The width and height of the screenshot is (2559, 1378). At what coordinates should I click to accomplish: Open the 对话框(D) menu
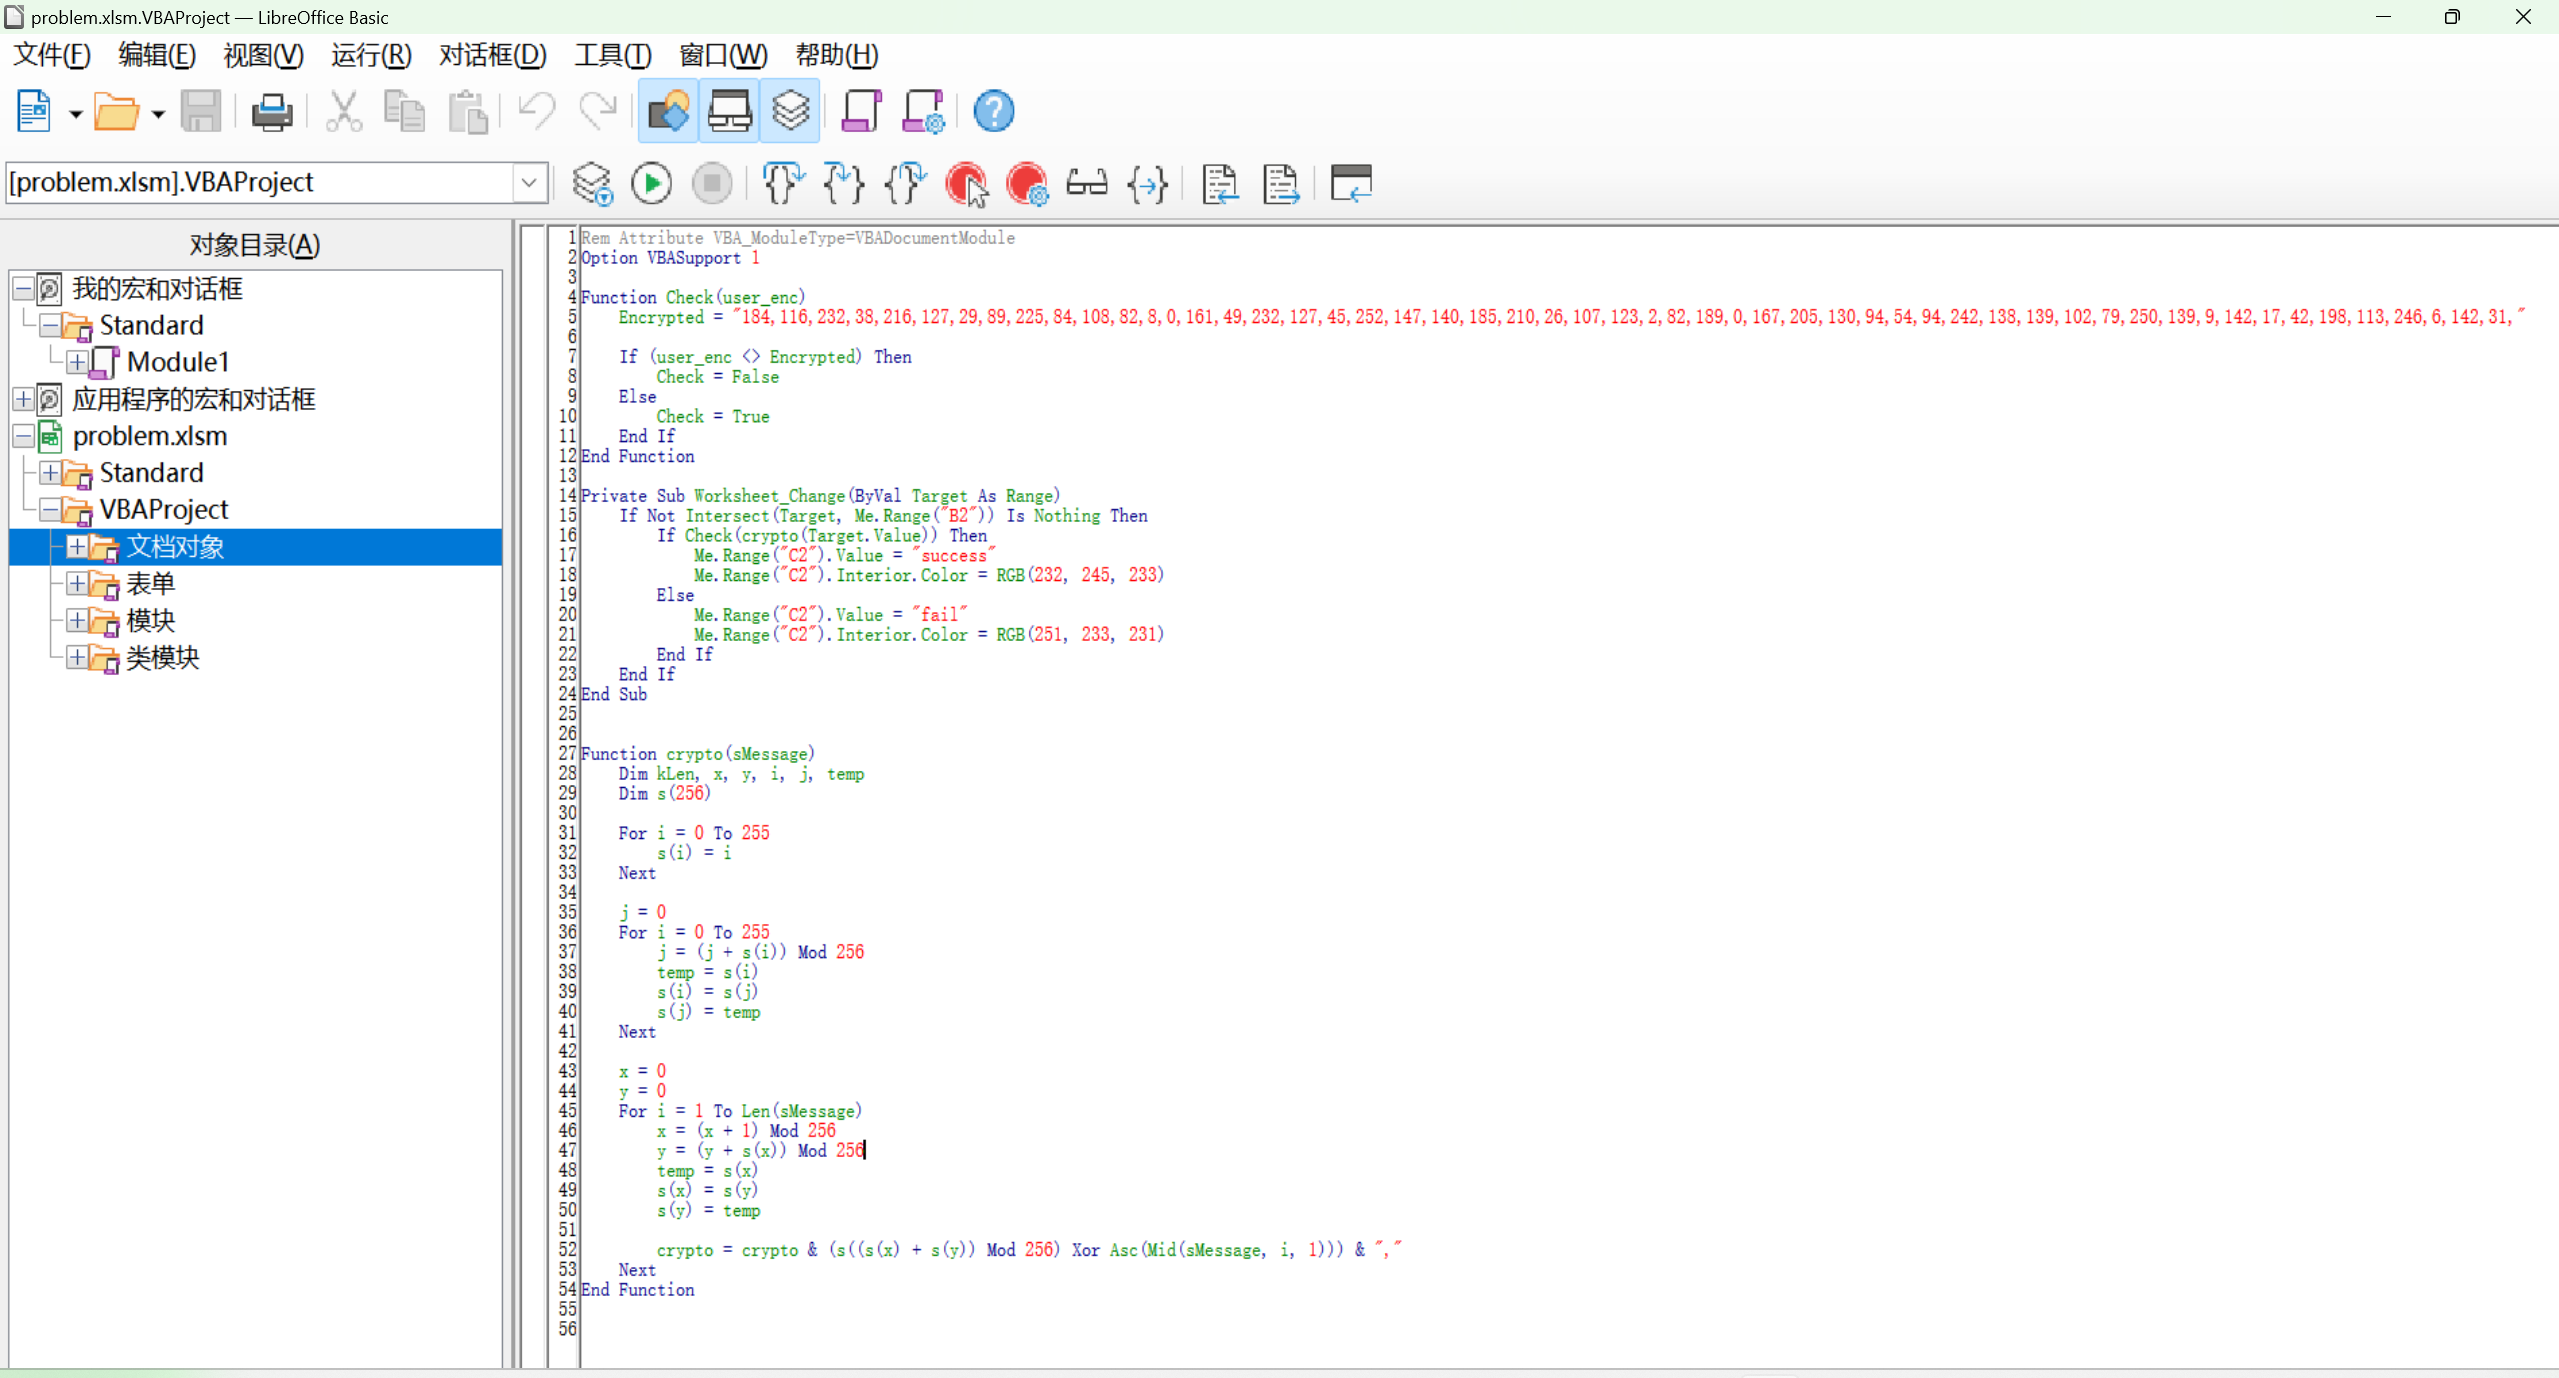tap(493, 55)
